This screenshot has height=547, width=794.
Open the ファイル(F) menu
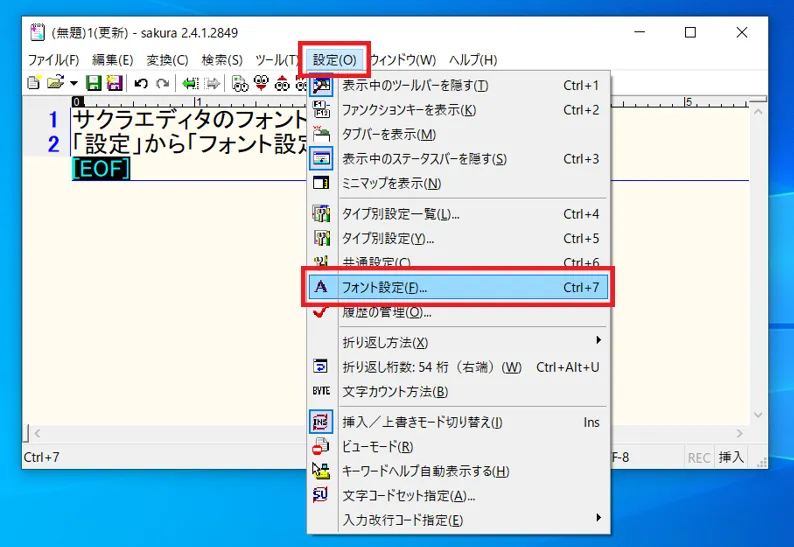coord(54,60)
